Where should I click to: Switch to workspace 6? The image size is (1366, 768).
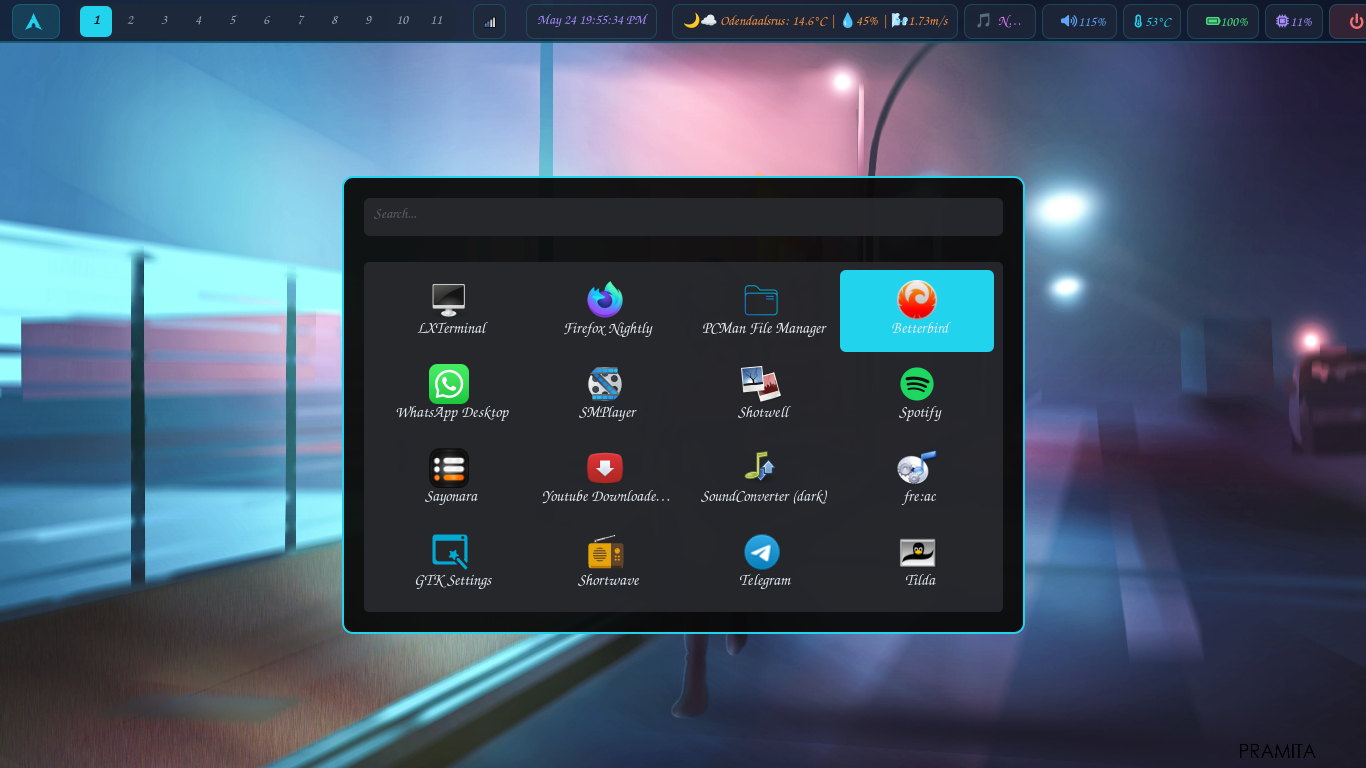266,21
